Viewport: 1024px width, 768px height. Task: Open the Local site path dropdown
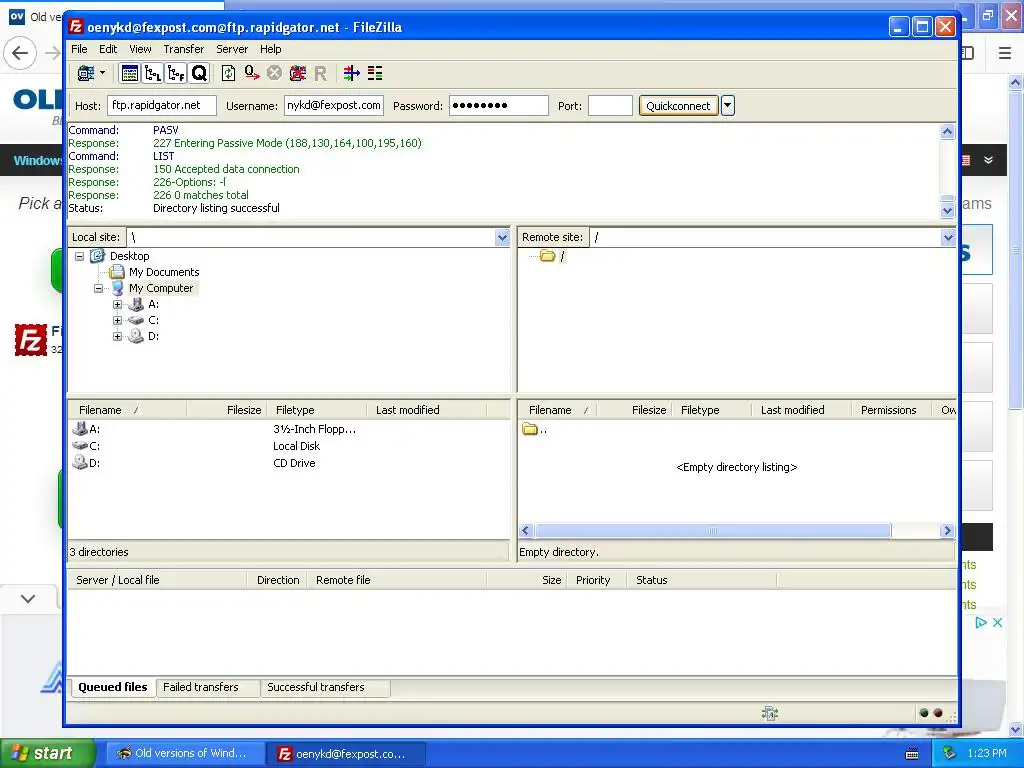[x=502, y=238]
